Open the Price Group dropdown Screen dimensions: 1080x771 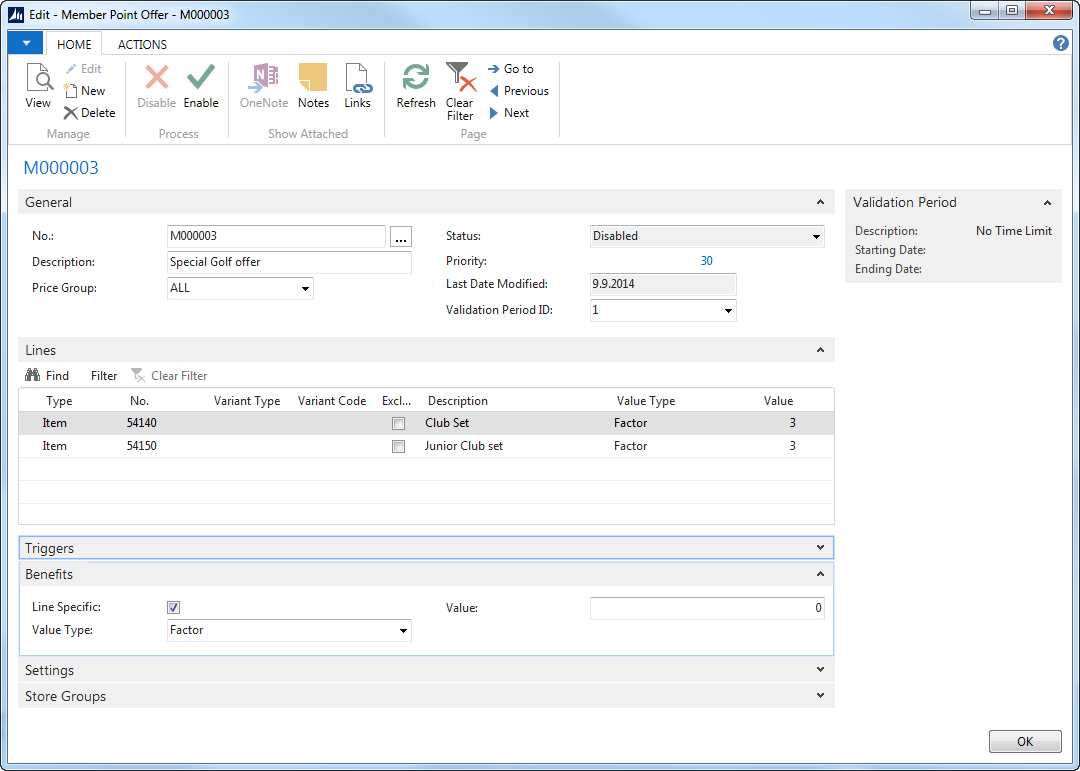tap(305, 289)
